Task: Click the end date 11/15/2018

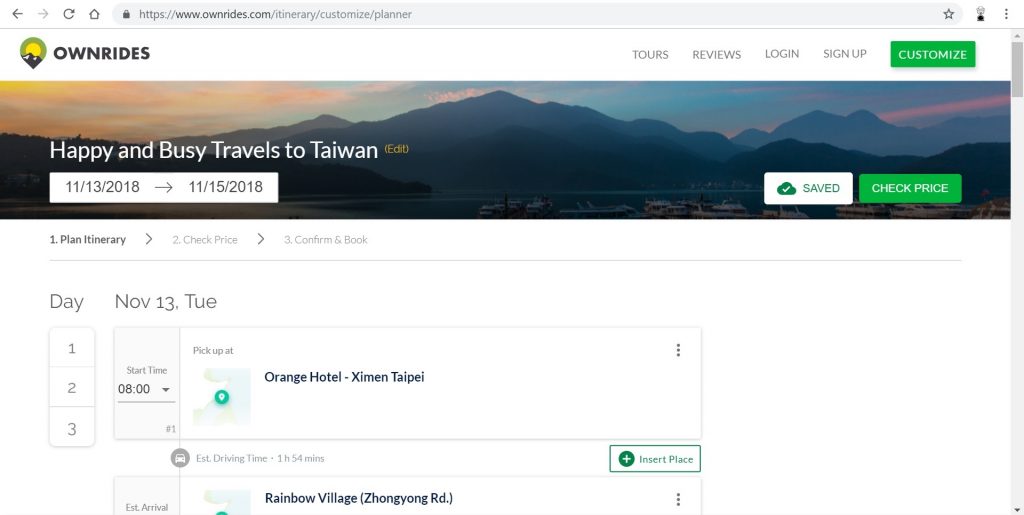Action: pos(225,187)
